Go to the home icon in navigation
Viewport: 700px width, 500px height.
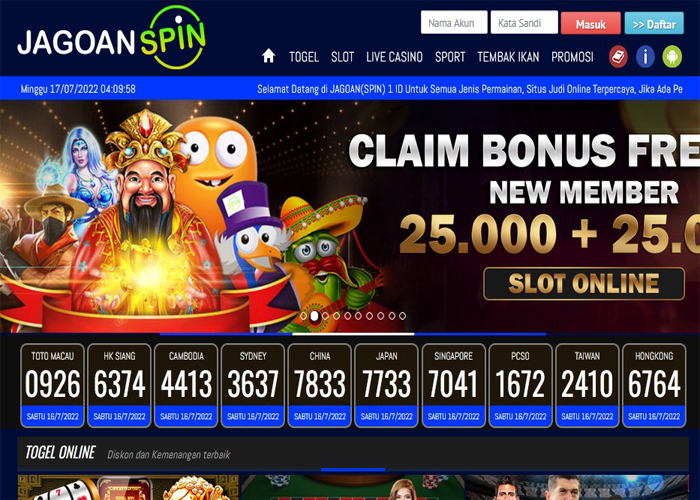268,56
